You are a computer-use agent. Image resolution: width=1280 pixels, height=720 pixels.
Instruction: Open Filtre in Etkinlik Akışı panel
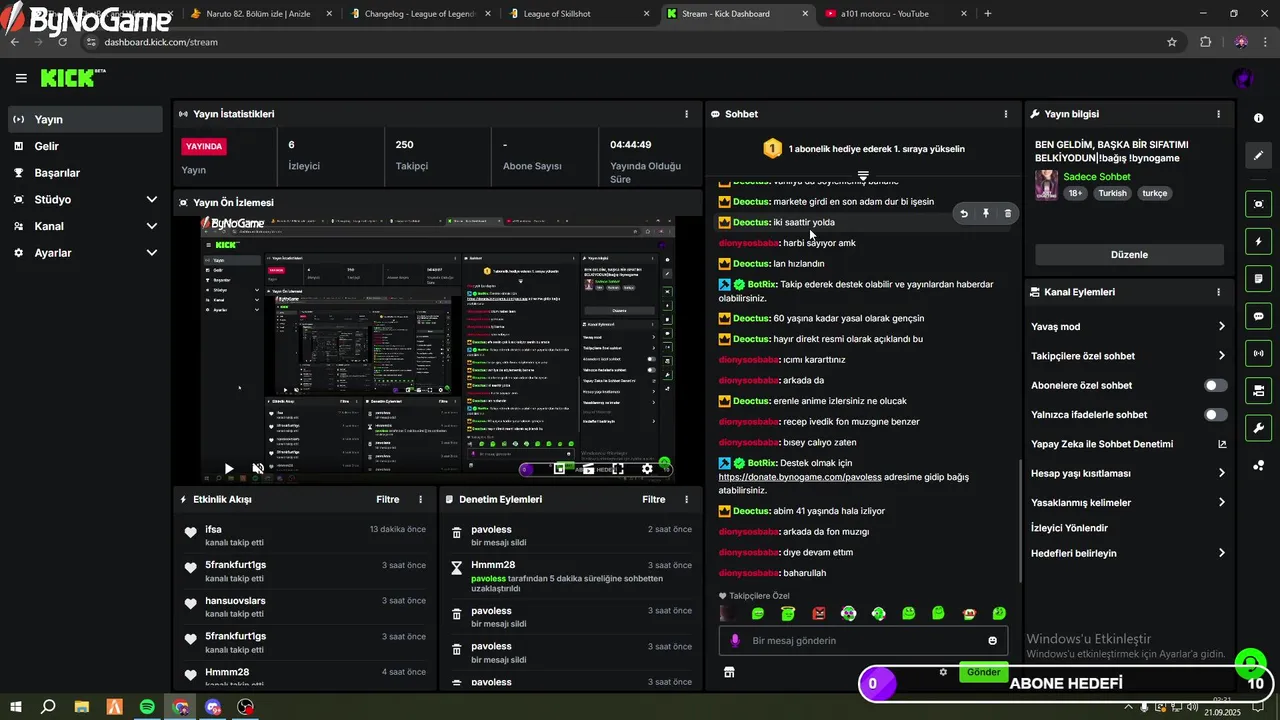387,499
